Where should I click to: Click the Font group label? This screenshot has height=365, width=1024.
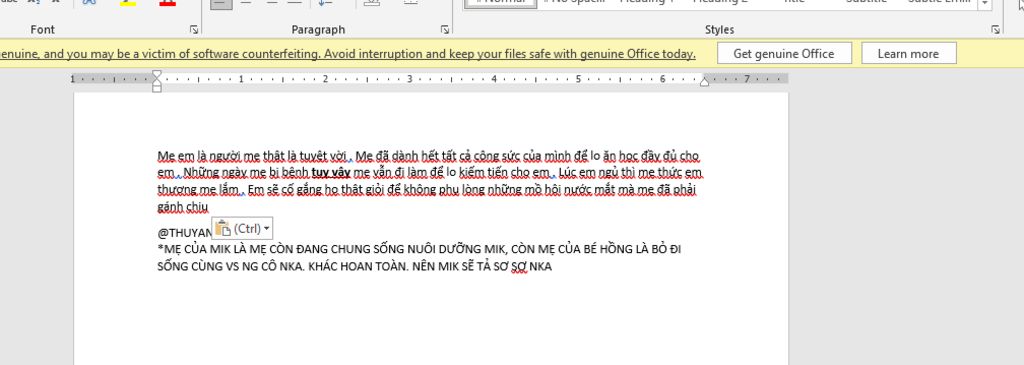click(x=42, y=29)
